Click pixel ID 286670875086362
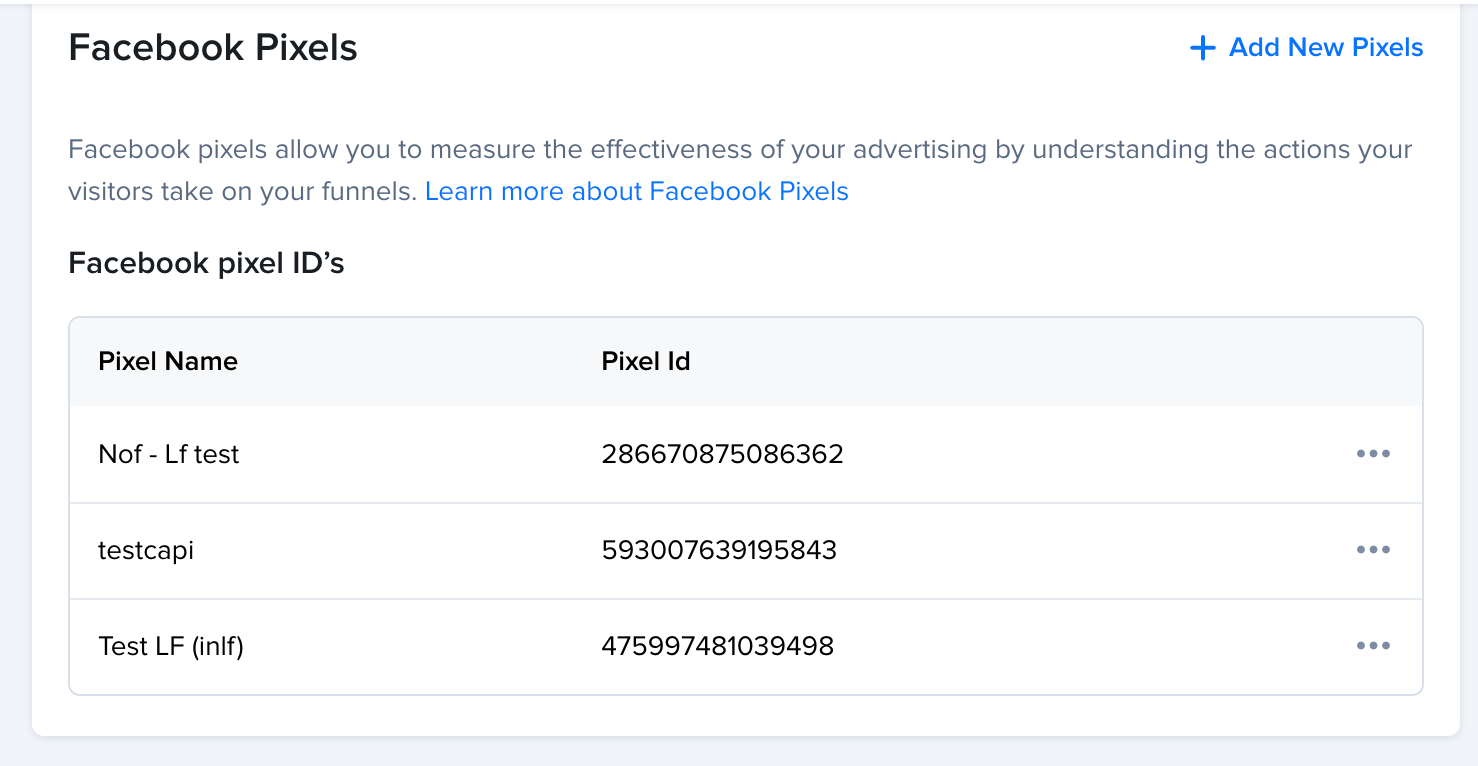This screenshot has width=1478, height=766. pyautogui.click(x=722, y=454)
